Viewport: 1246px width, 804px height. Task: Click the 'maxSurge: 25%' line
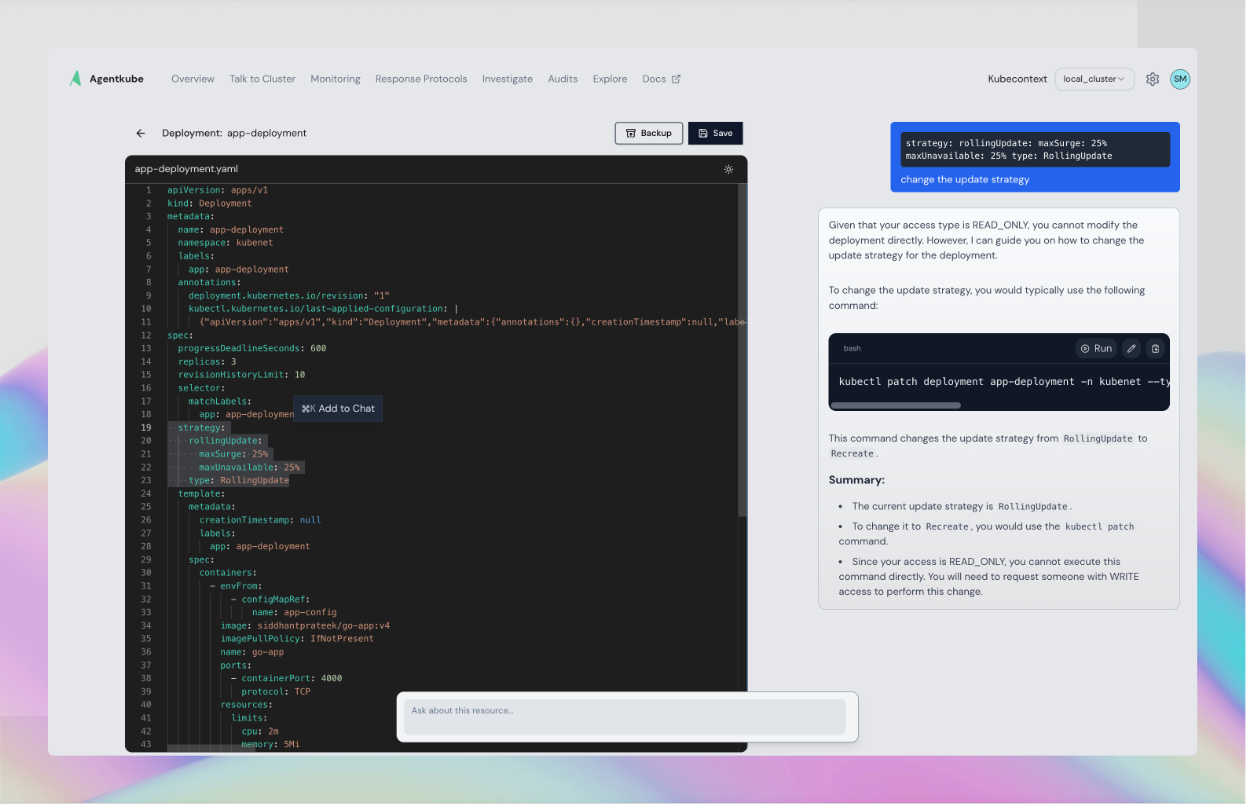pos(234,454)
